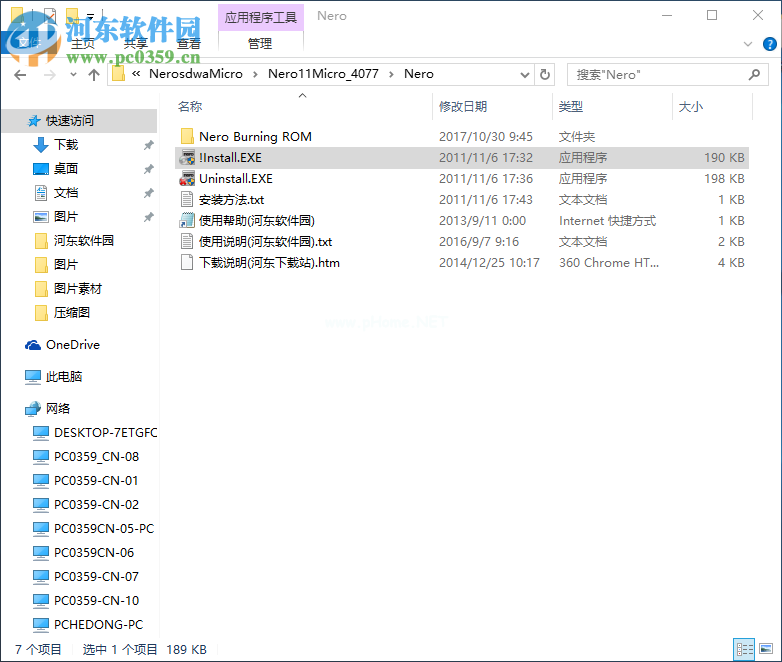Click NerosdwaMicro in the address path
This screenshot has height=662, width=782.
coord(196,74)
